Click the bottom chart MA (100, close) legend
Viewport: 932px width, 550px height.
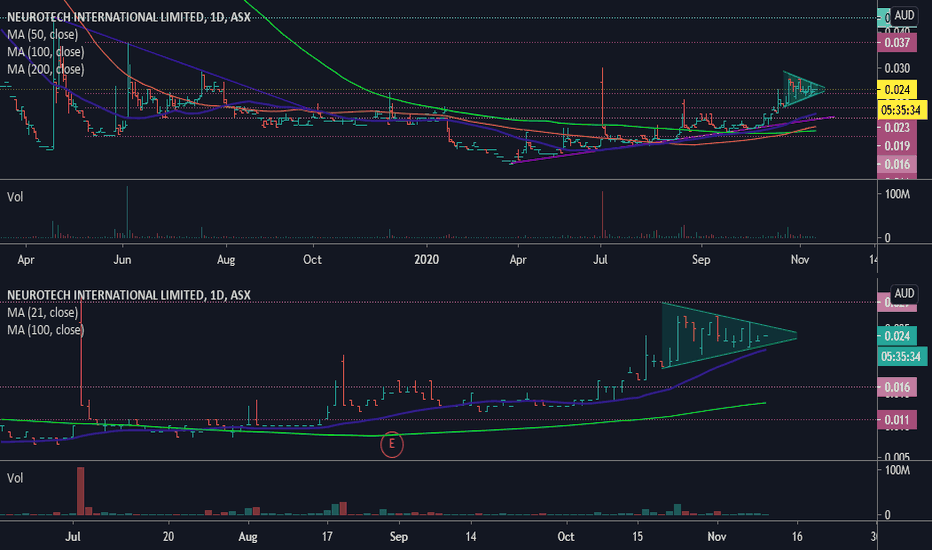point(46,329)
